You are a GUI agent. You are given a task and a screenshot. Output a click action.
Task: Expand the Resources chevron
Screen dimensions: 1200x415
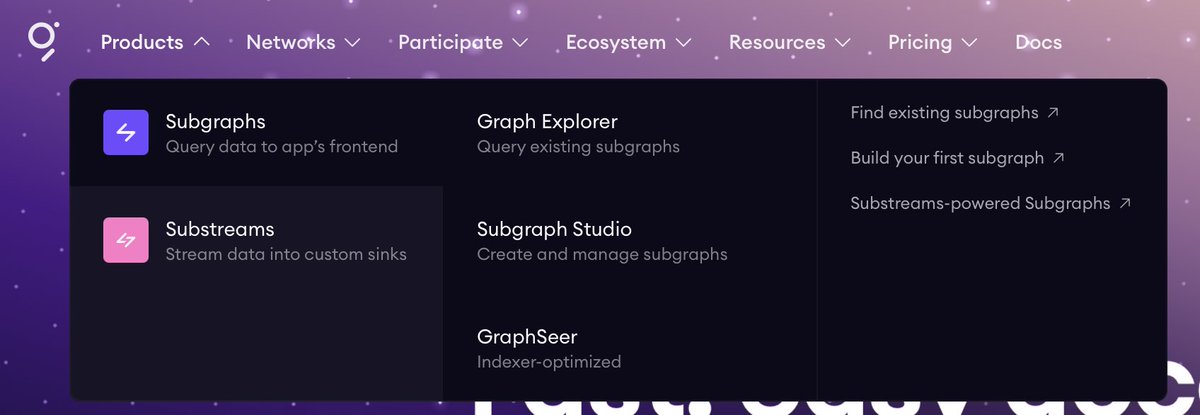coord(842,43)
